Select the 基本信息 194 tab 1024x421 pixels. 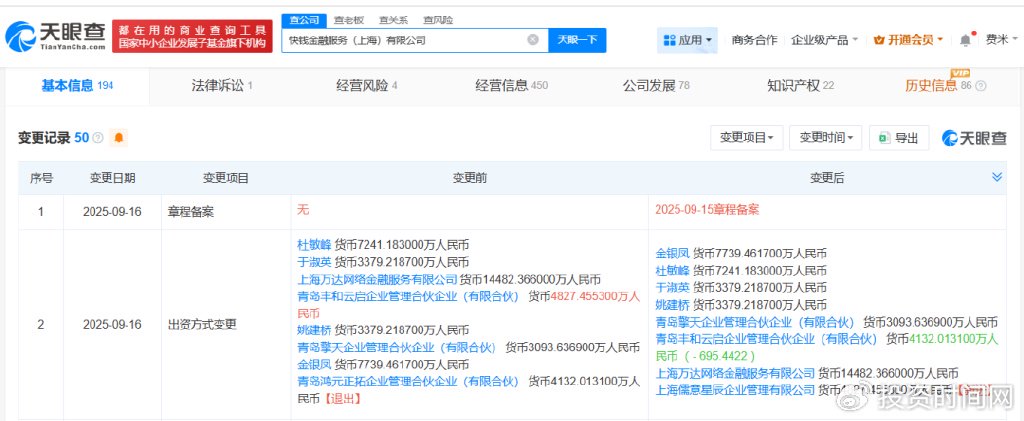[77, 86]
